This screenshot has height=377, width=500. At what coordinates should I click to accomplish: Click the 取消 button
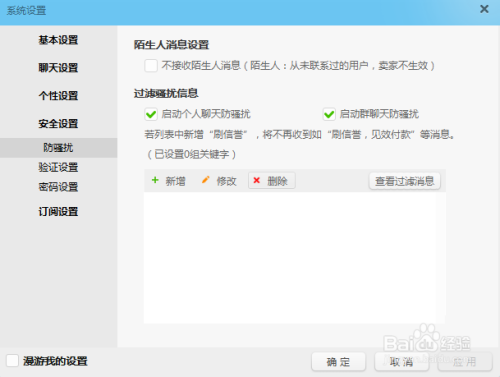pos(401,362)
